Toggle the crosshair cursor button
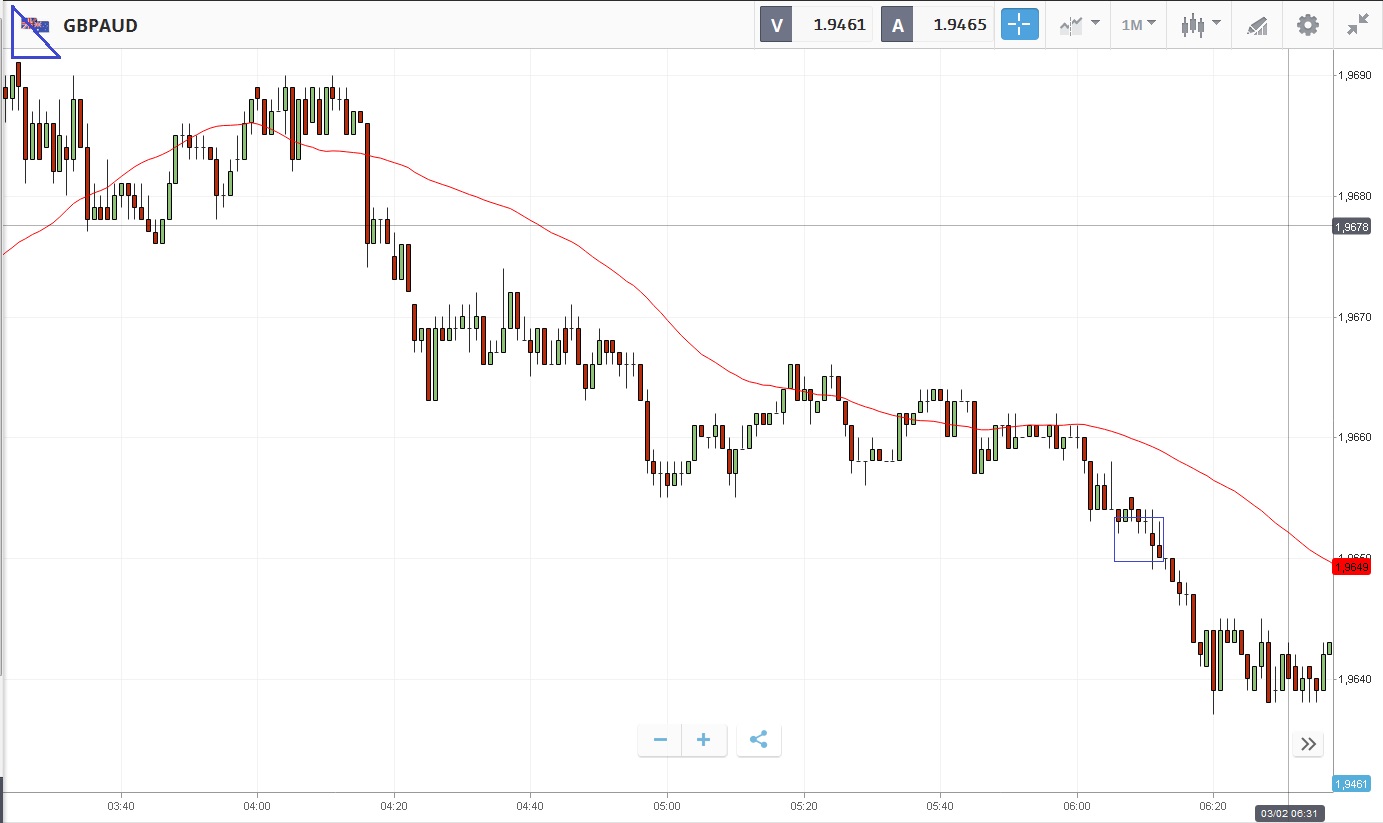The width and height of the screenshot is (1383, 823). click(x=1019, y=25)
